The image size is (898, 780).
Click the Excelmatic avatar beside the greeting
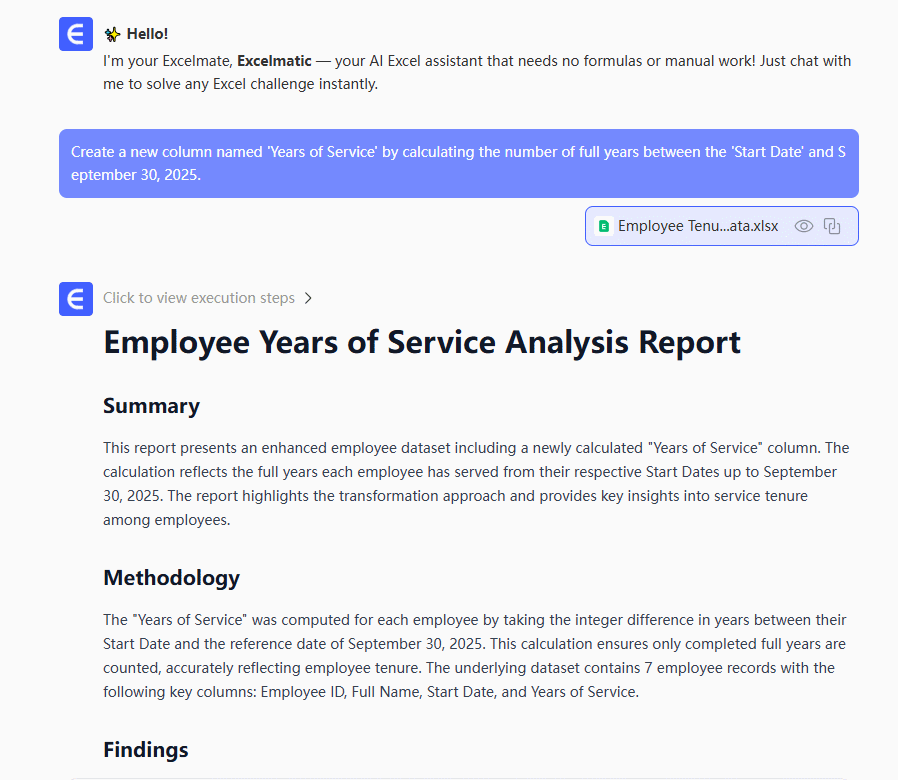click(76, 34)
